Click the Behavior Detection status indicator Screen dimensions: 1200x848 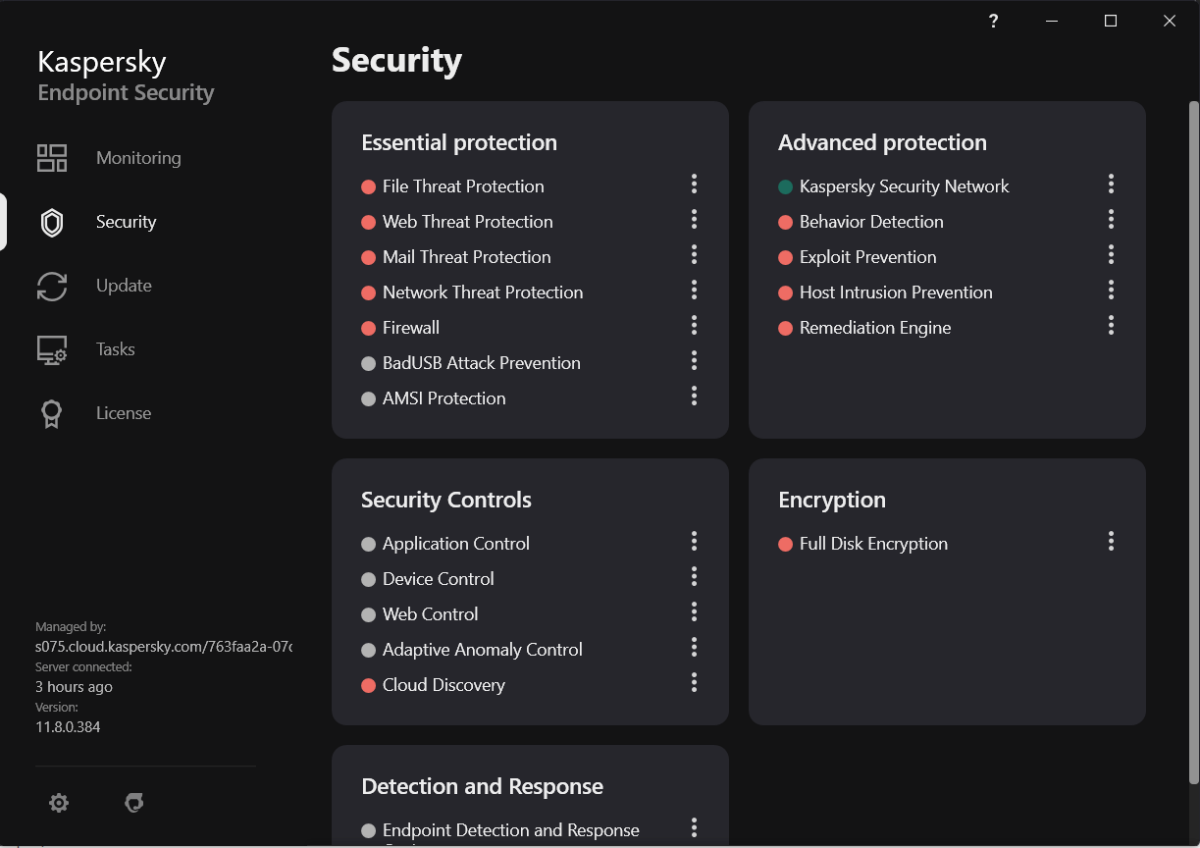point(785,222)
